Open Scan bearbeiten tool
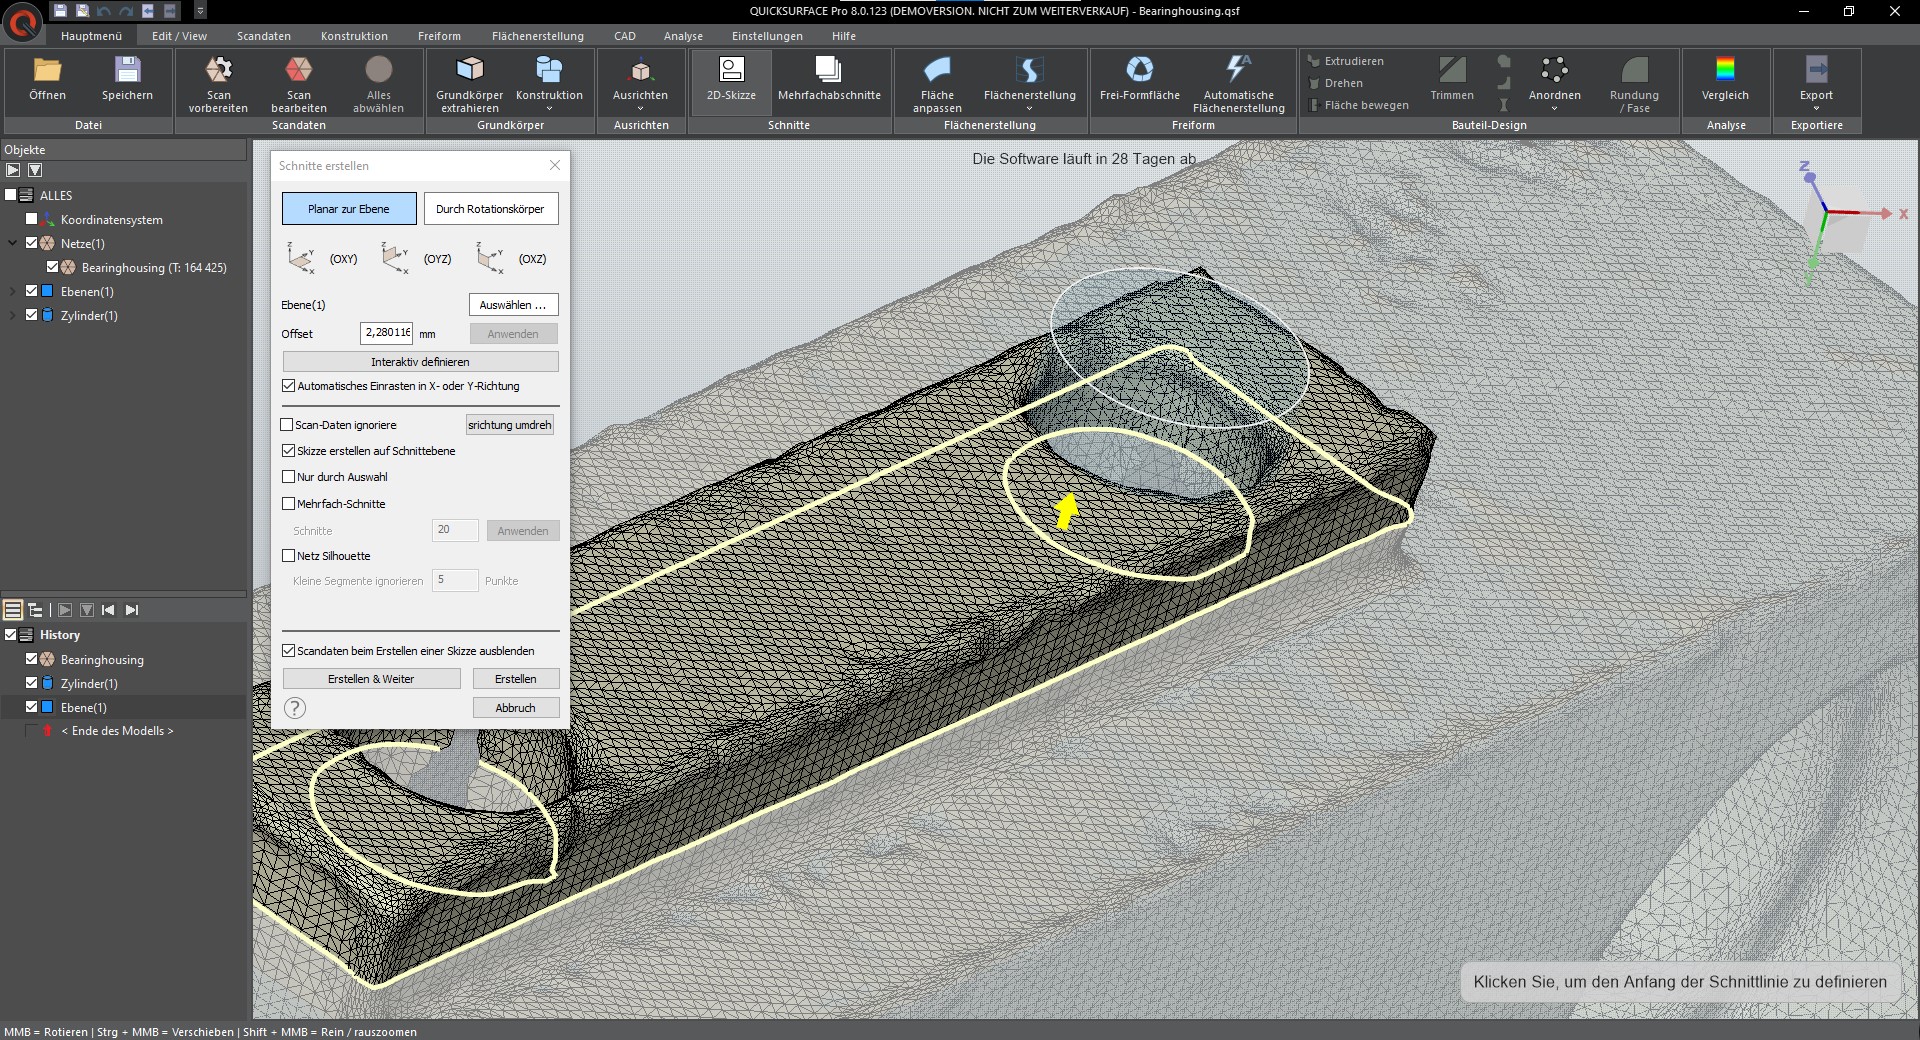Screen dimensions: 1920x1040 click(298, 84)
